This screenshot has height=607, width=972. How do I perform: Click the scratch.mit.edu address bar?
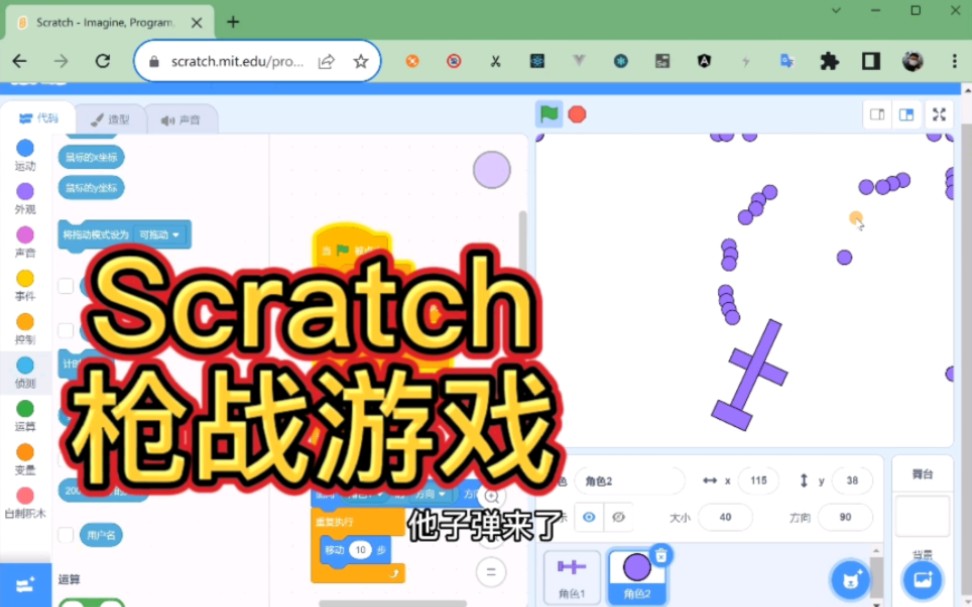(236, 61)
